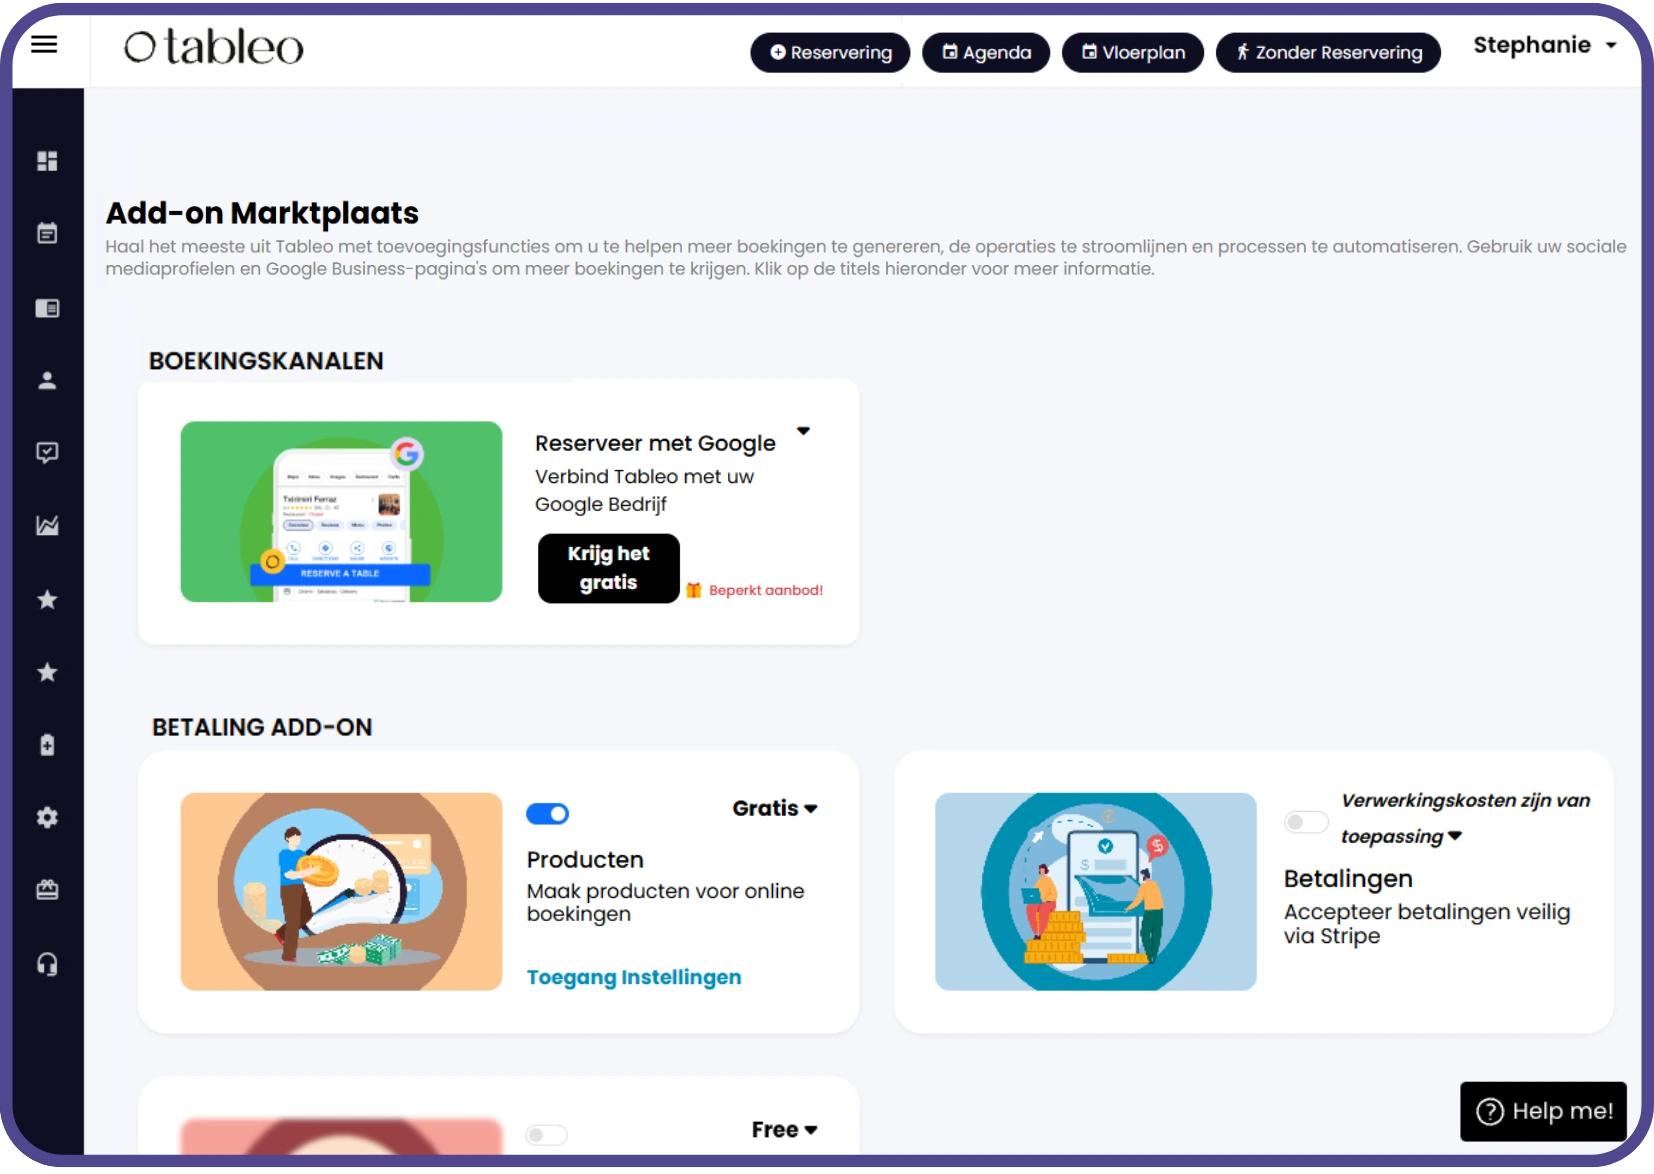Open the Agenda view
Viewport: 1654px width, 1174px height.
(x=986, y=52)
